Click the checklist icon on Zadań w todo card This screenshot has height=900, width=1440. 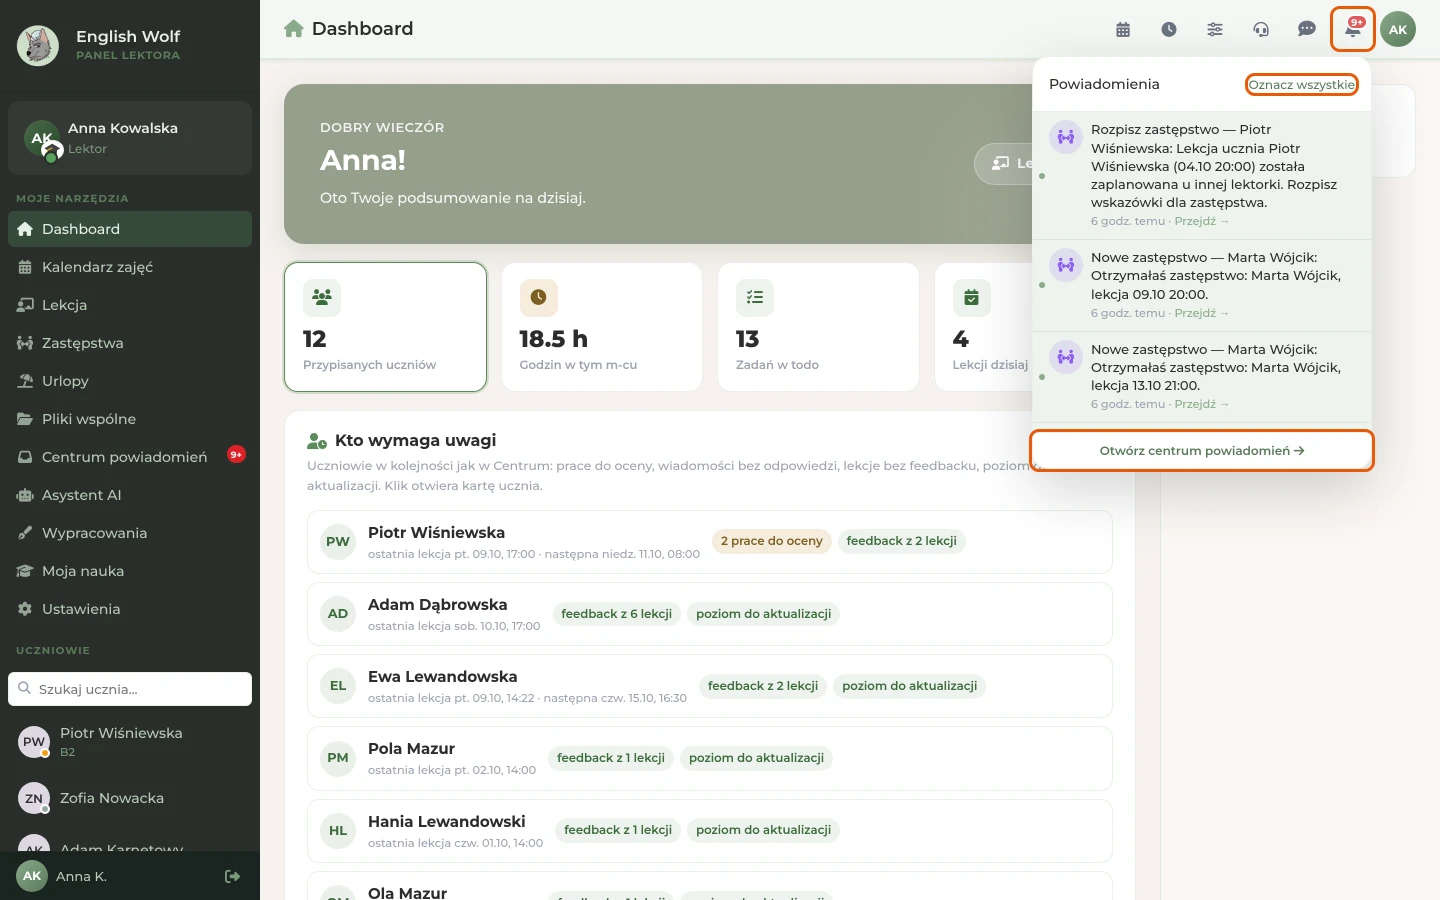[x=755, y=297]
